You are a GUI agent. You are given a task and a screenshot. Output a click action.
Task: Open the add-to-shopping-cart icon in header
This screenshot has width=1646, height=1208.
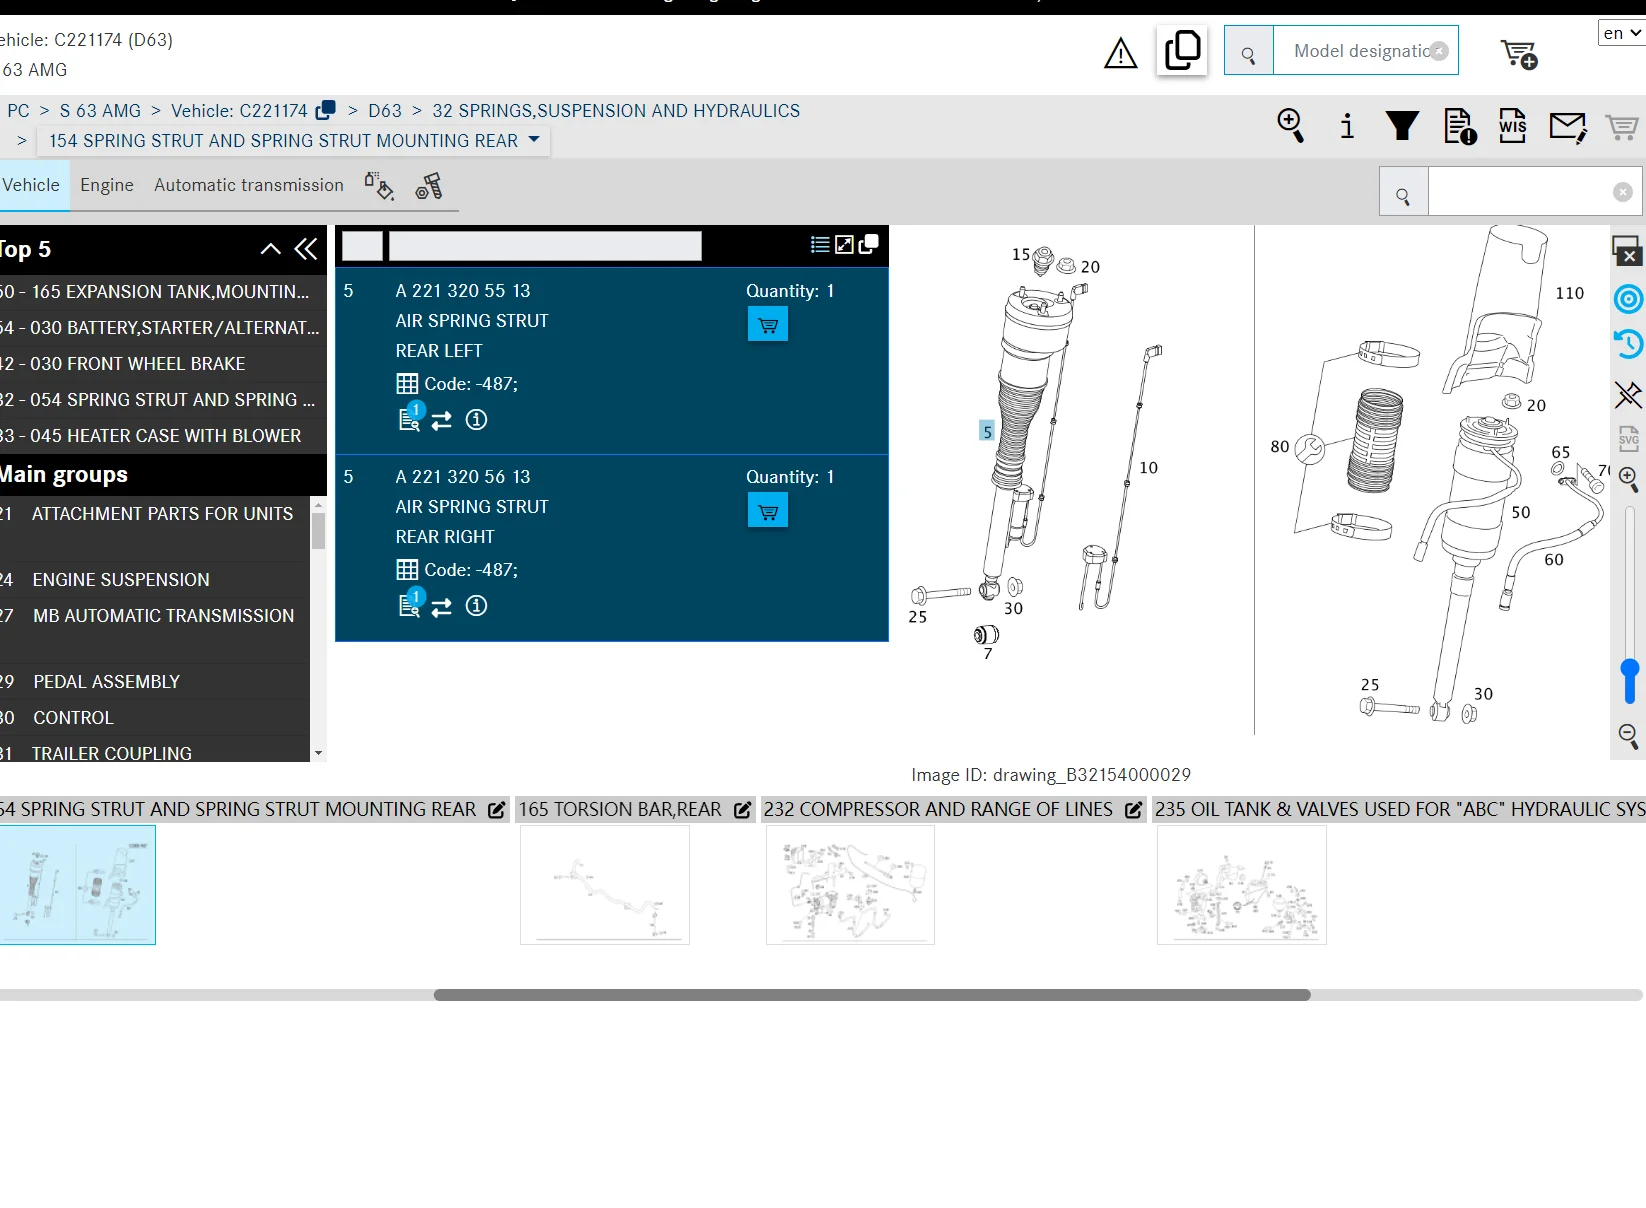tap(1519, 53)
